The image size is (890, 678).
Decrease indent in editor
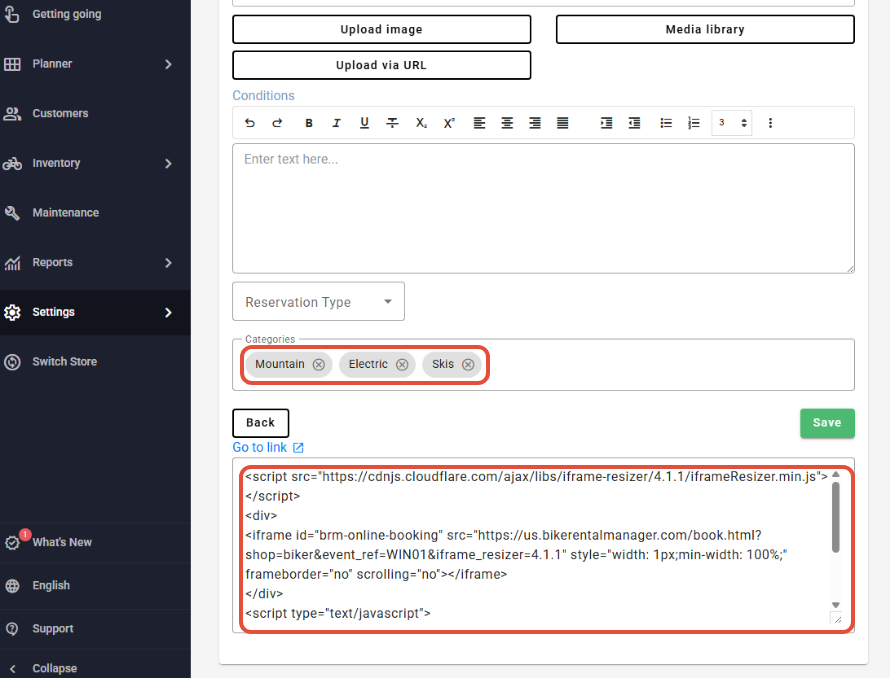point(635,123)
